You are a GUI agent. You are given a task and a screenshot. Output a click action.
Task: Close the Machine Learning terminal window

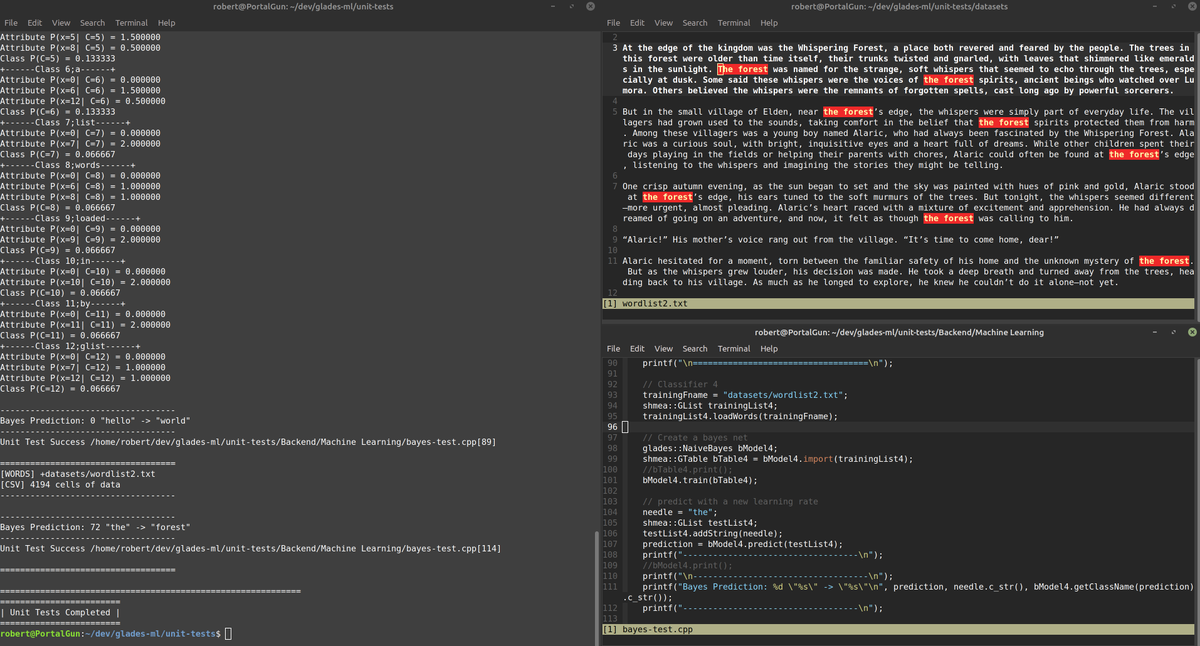click(1191, 332)
